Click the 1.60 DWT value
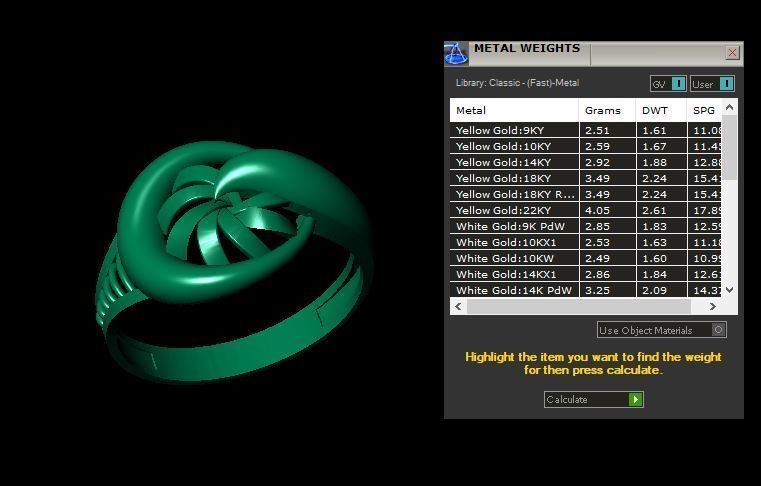The height and width of the screenshot is (486, 761). tap(654, 258)
